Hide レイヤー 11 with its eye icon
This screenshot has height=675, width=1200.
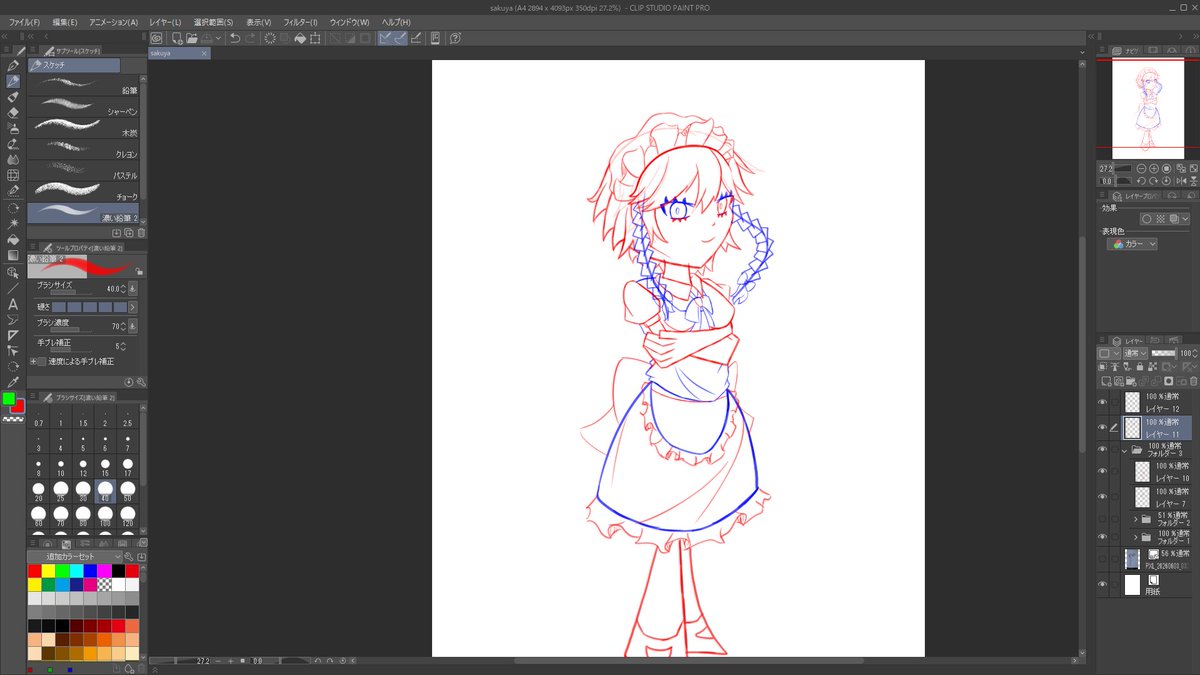1102,428
